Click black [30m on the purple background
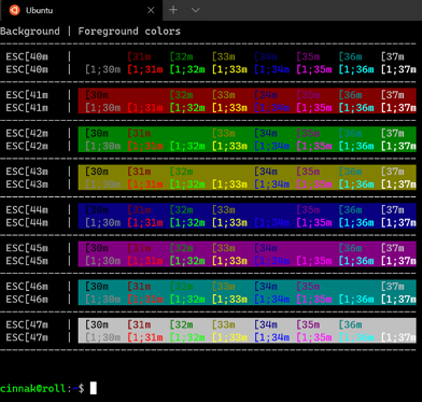422x402 pixels. (97, 248)
